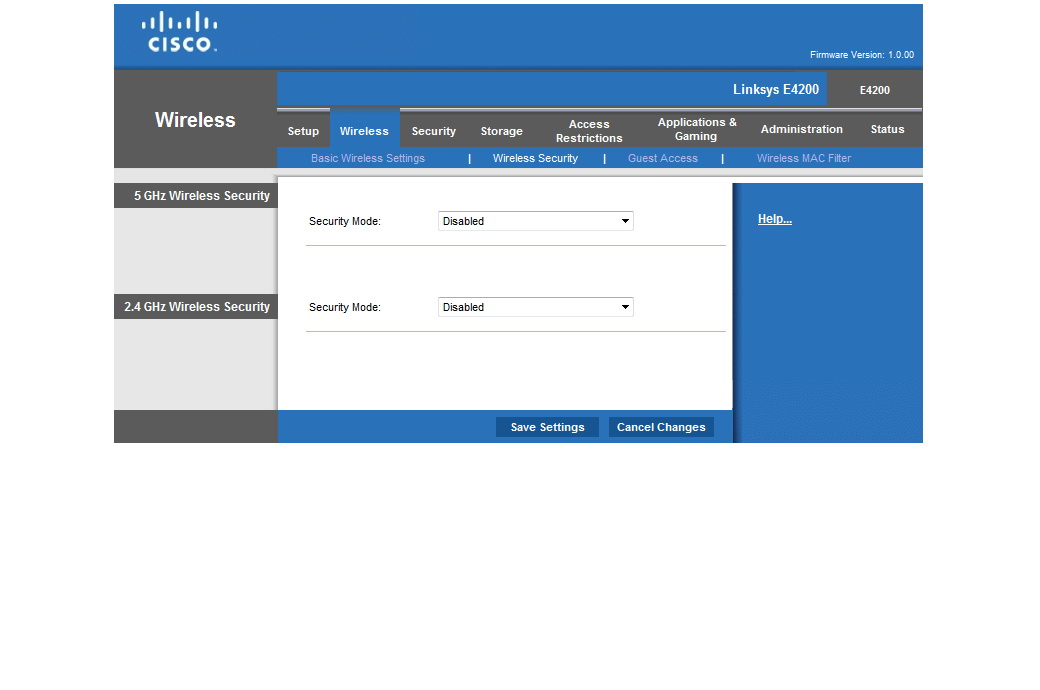Open Applications & Gaming tab
The height and width of the screenshot is (690, 1040).
[697, 129]
